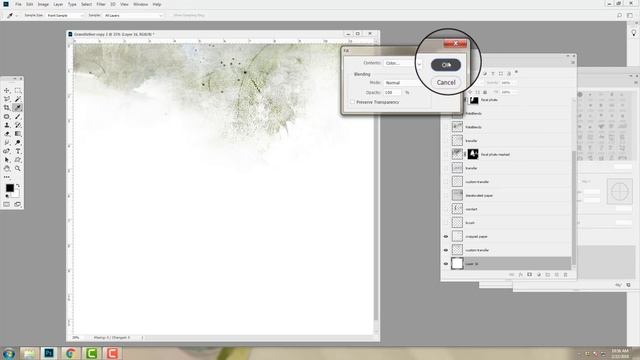Swap foreground and background colors
Image resolution: width=640 pixels, height=360 pixels.
[18, 186]
